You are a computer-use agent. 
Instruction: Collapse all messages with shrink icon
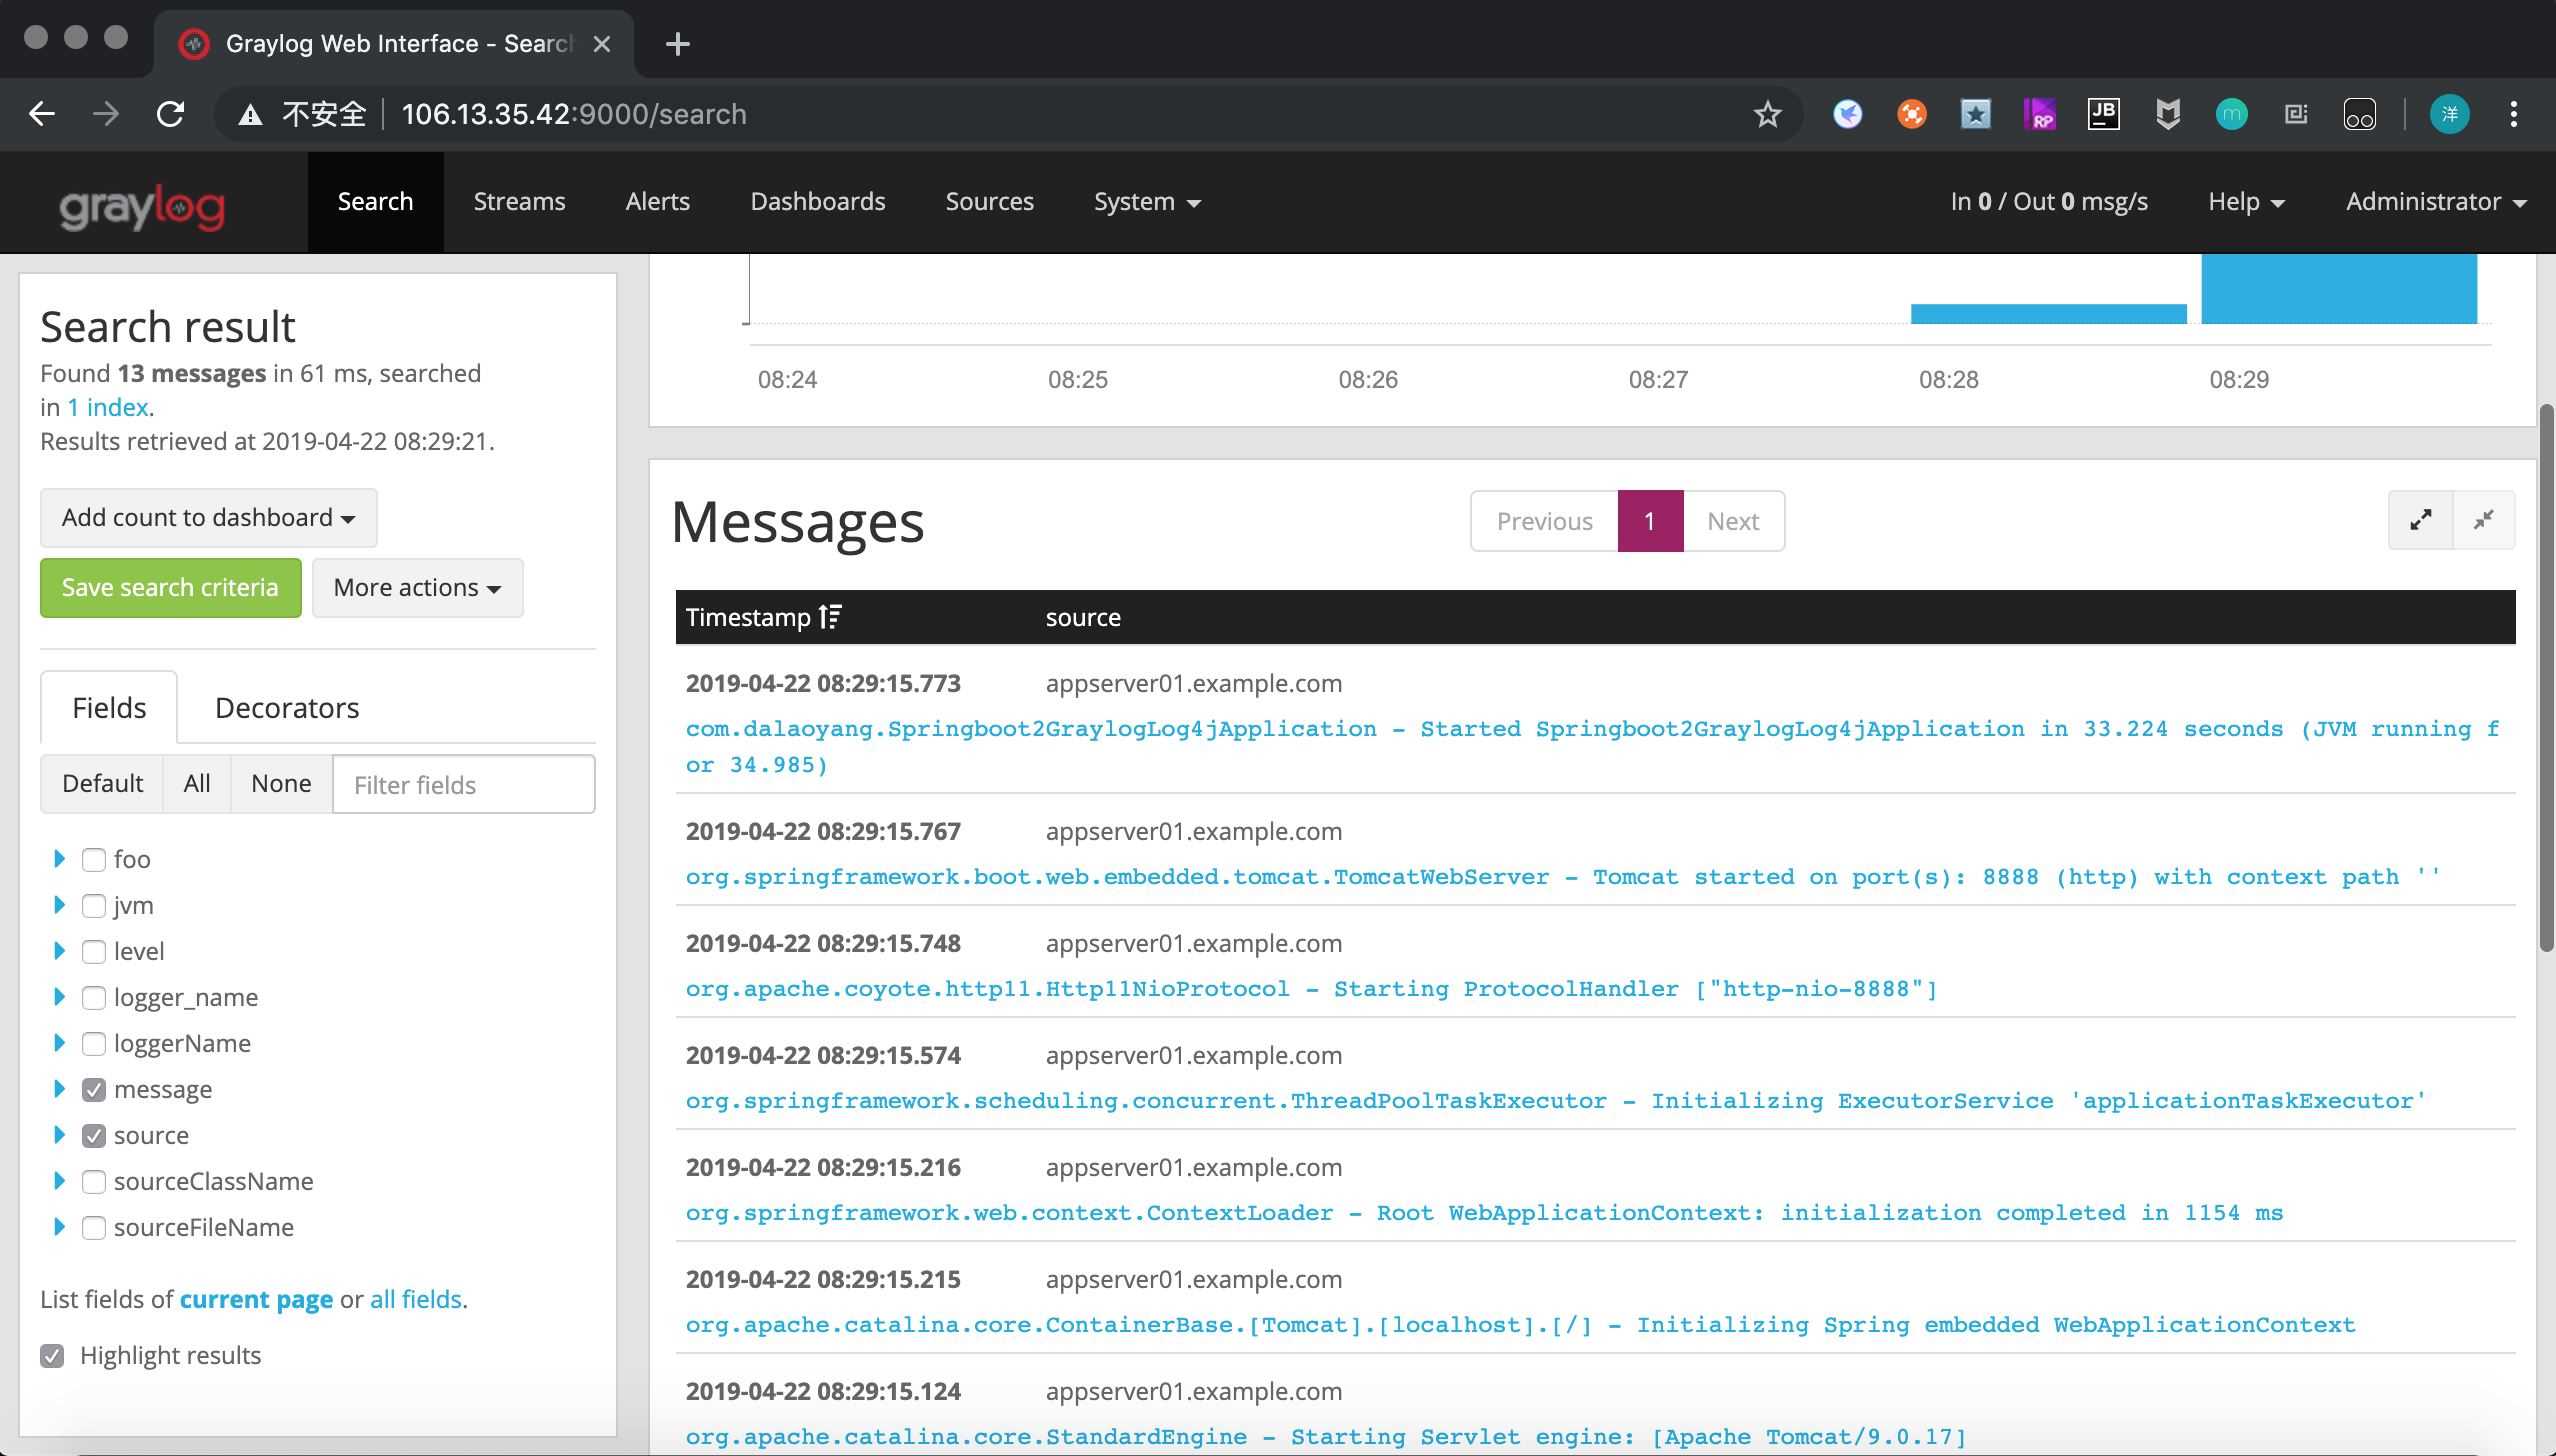[2484, 520]
